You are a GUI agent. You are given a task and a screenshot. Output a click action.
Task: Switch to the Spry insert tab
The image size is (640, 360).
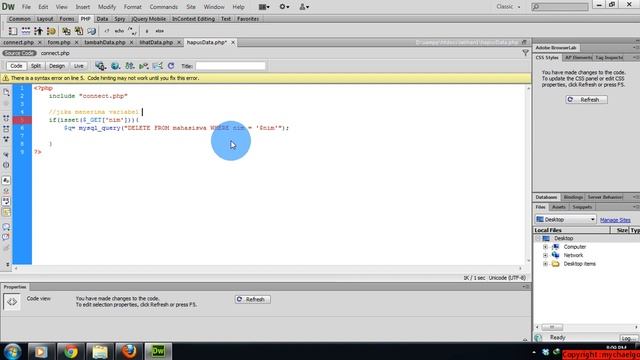pyautogui.click(x=120, y=19)
